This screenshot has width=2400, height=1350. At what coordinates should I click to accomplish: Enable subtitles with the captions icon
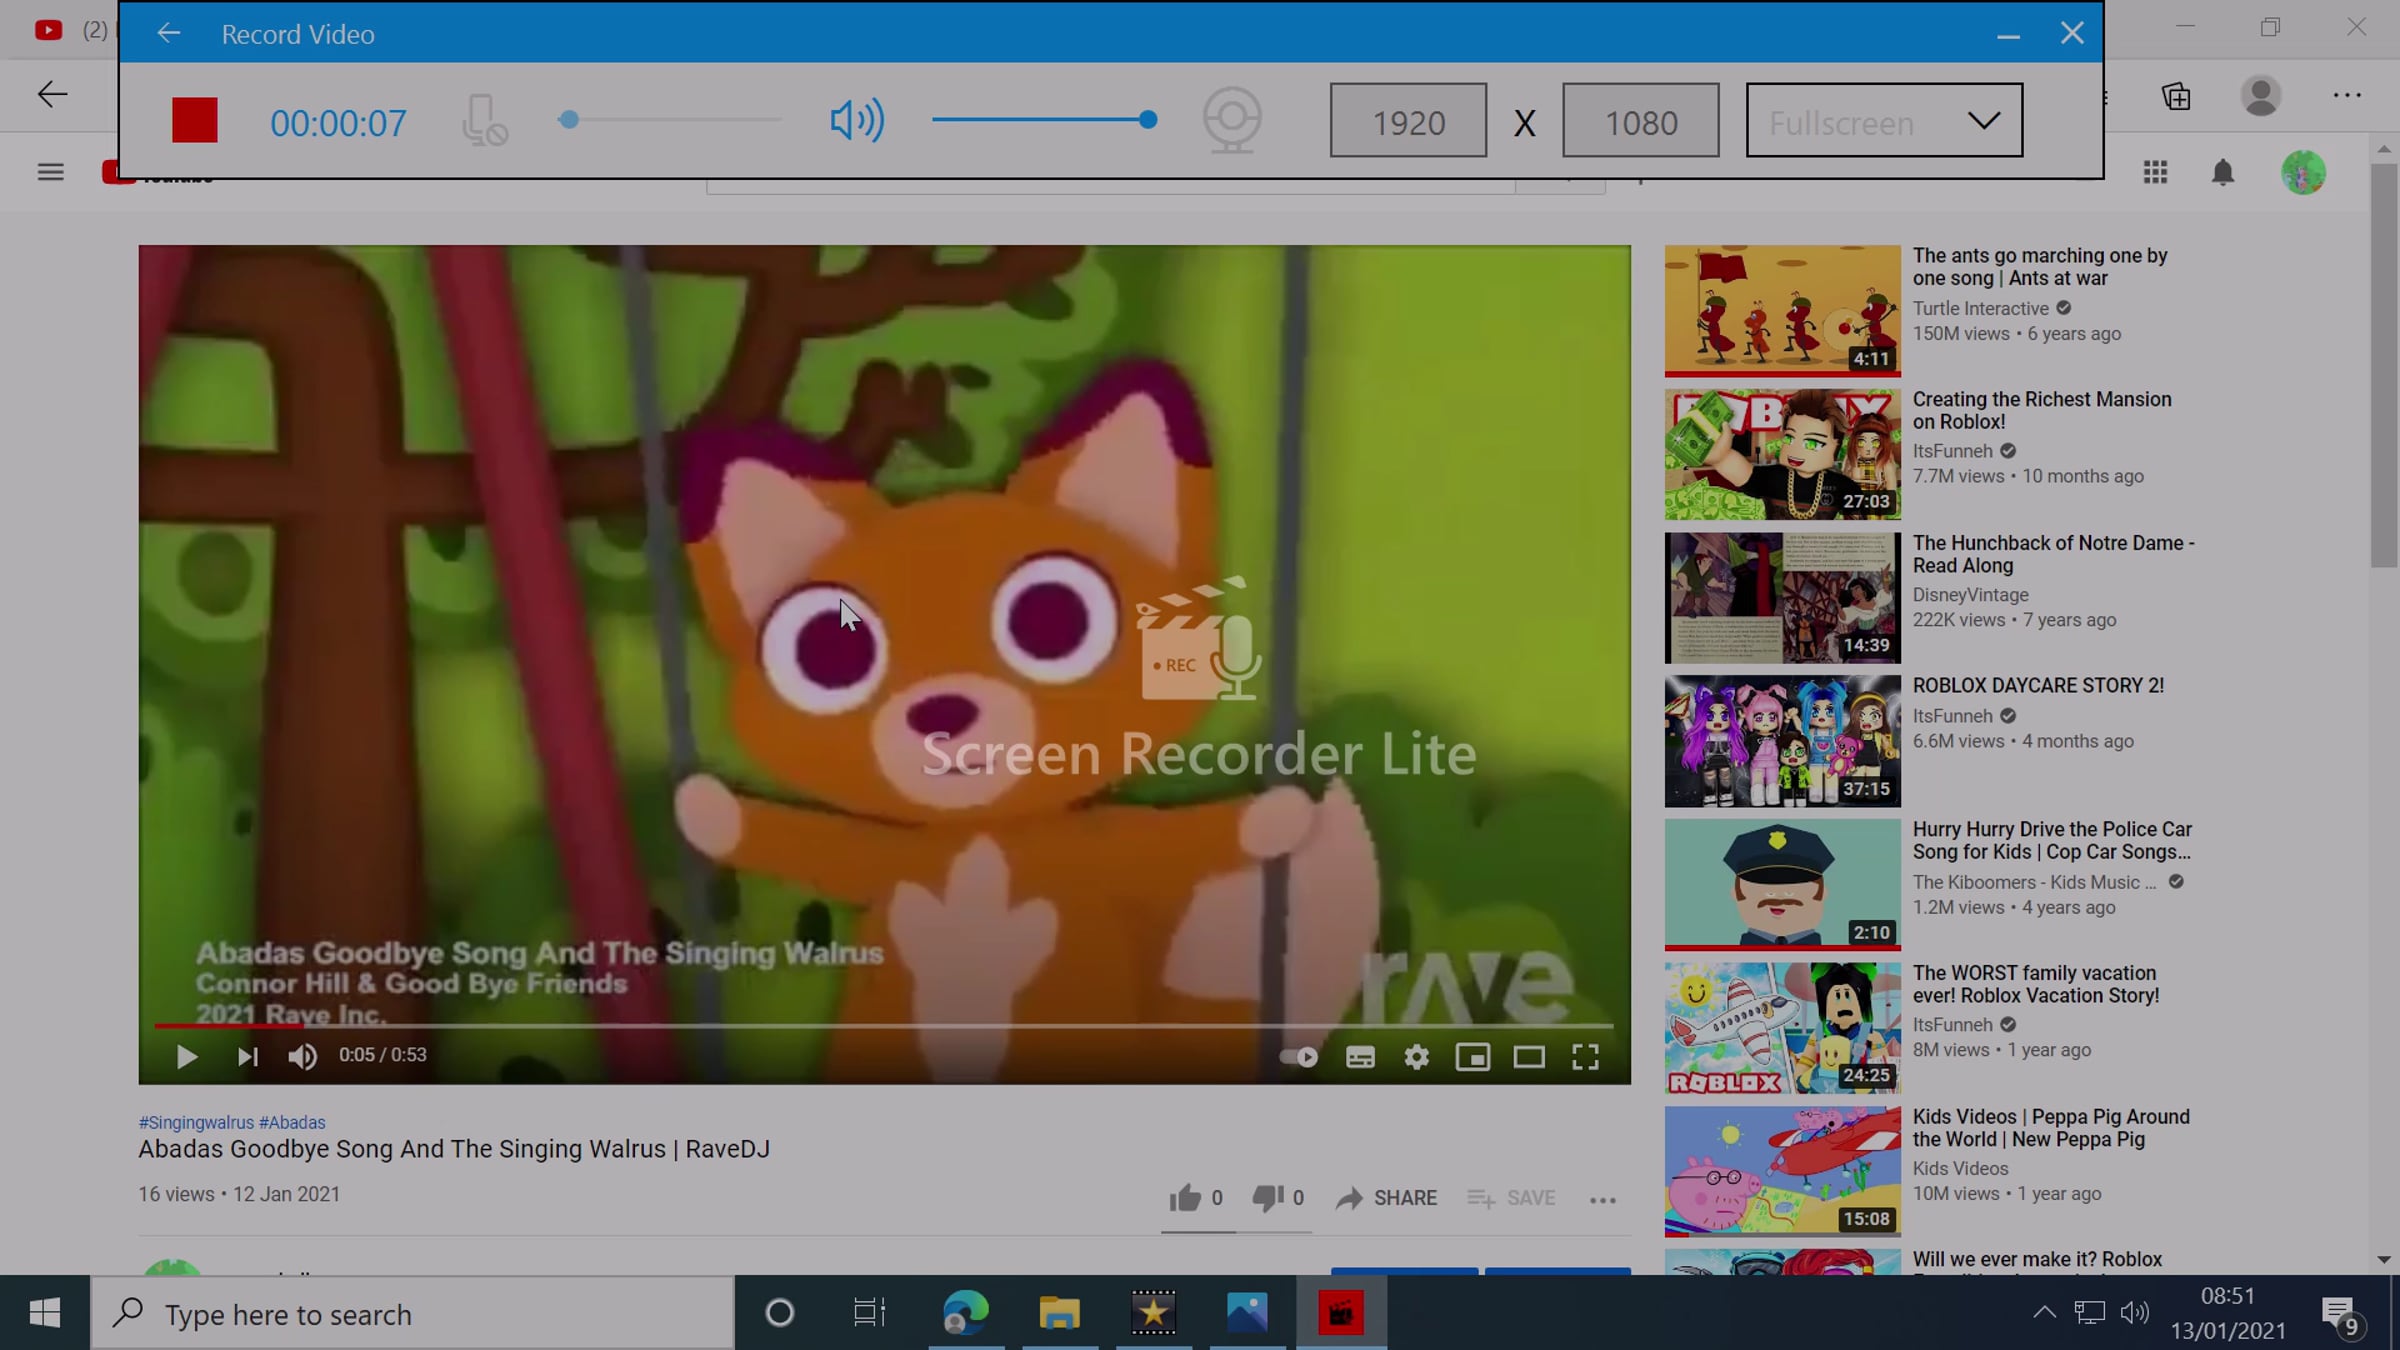tap(1360, 1057)
